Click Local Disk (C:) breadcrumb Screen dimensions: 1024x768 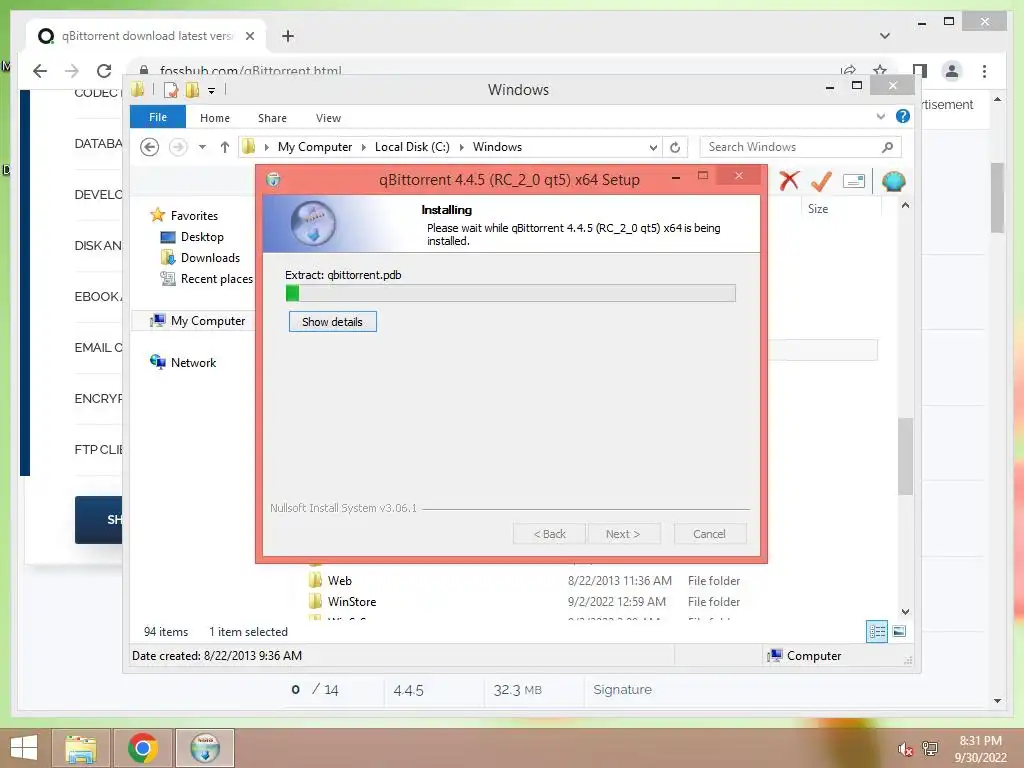[x=412, y=147]
